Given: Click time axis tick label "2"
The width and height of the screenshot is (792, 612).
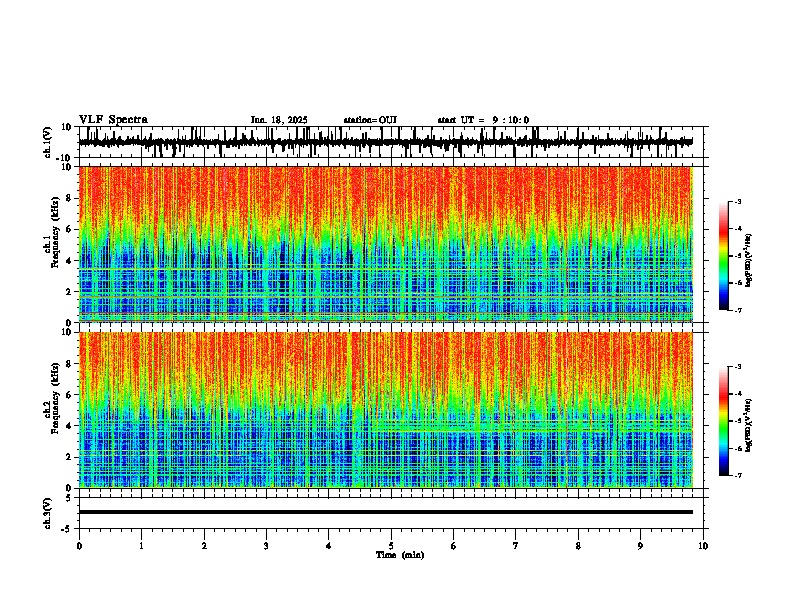Looking at the screenshot, I should (204, 546).
